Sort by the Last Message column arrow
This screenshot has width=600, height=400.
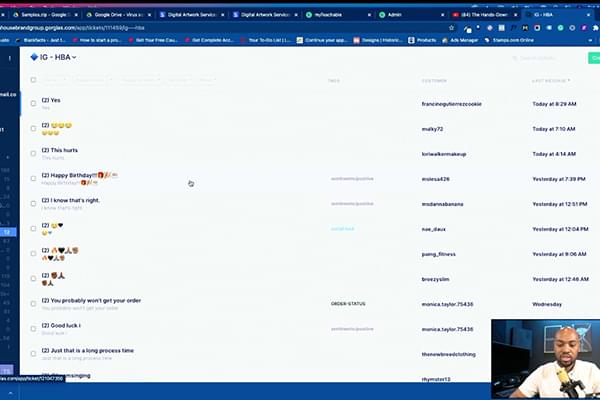coord(572,80)
